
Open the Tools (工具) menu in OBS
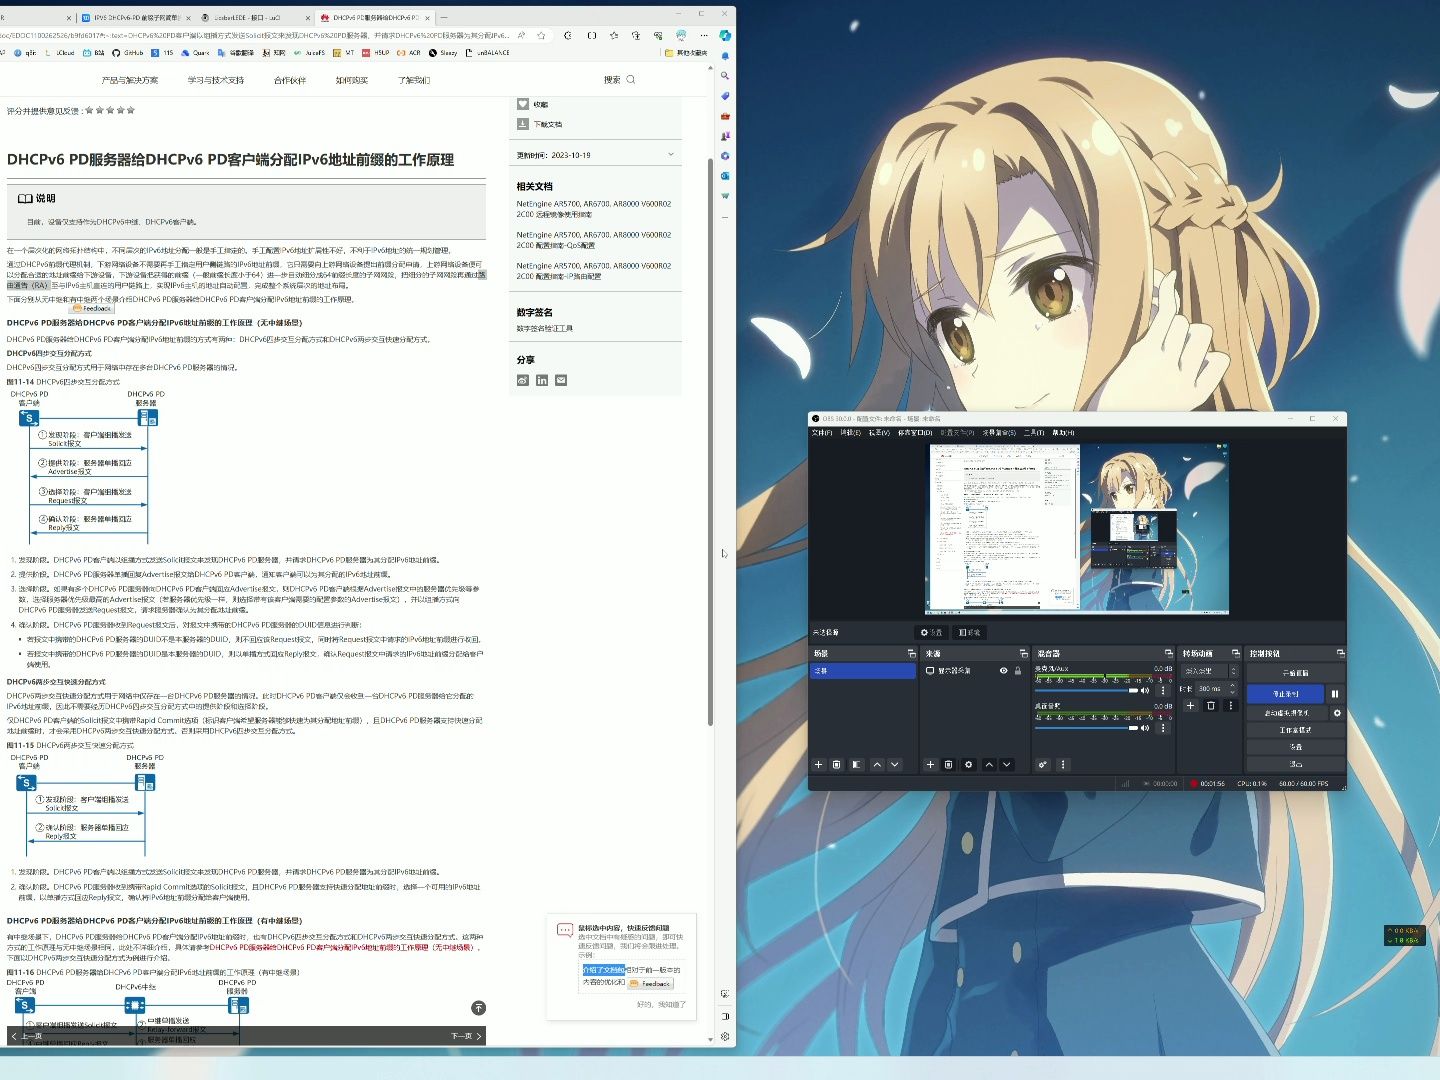click(1034, 433)
